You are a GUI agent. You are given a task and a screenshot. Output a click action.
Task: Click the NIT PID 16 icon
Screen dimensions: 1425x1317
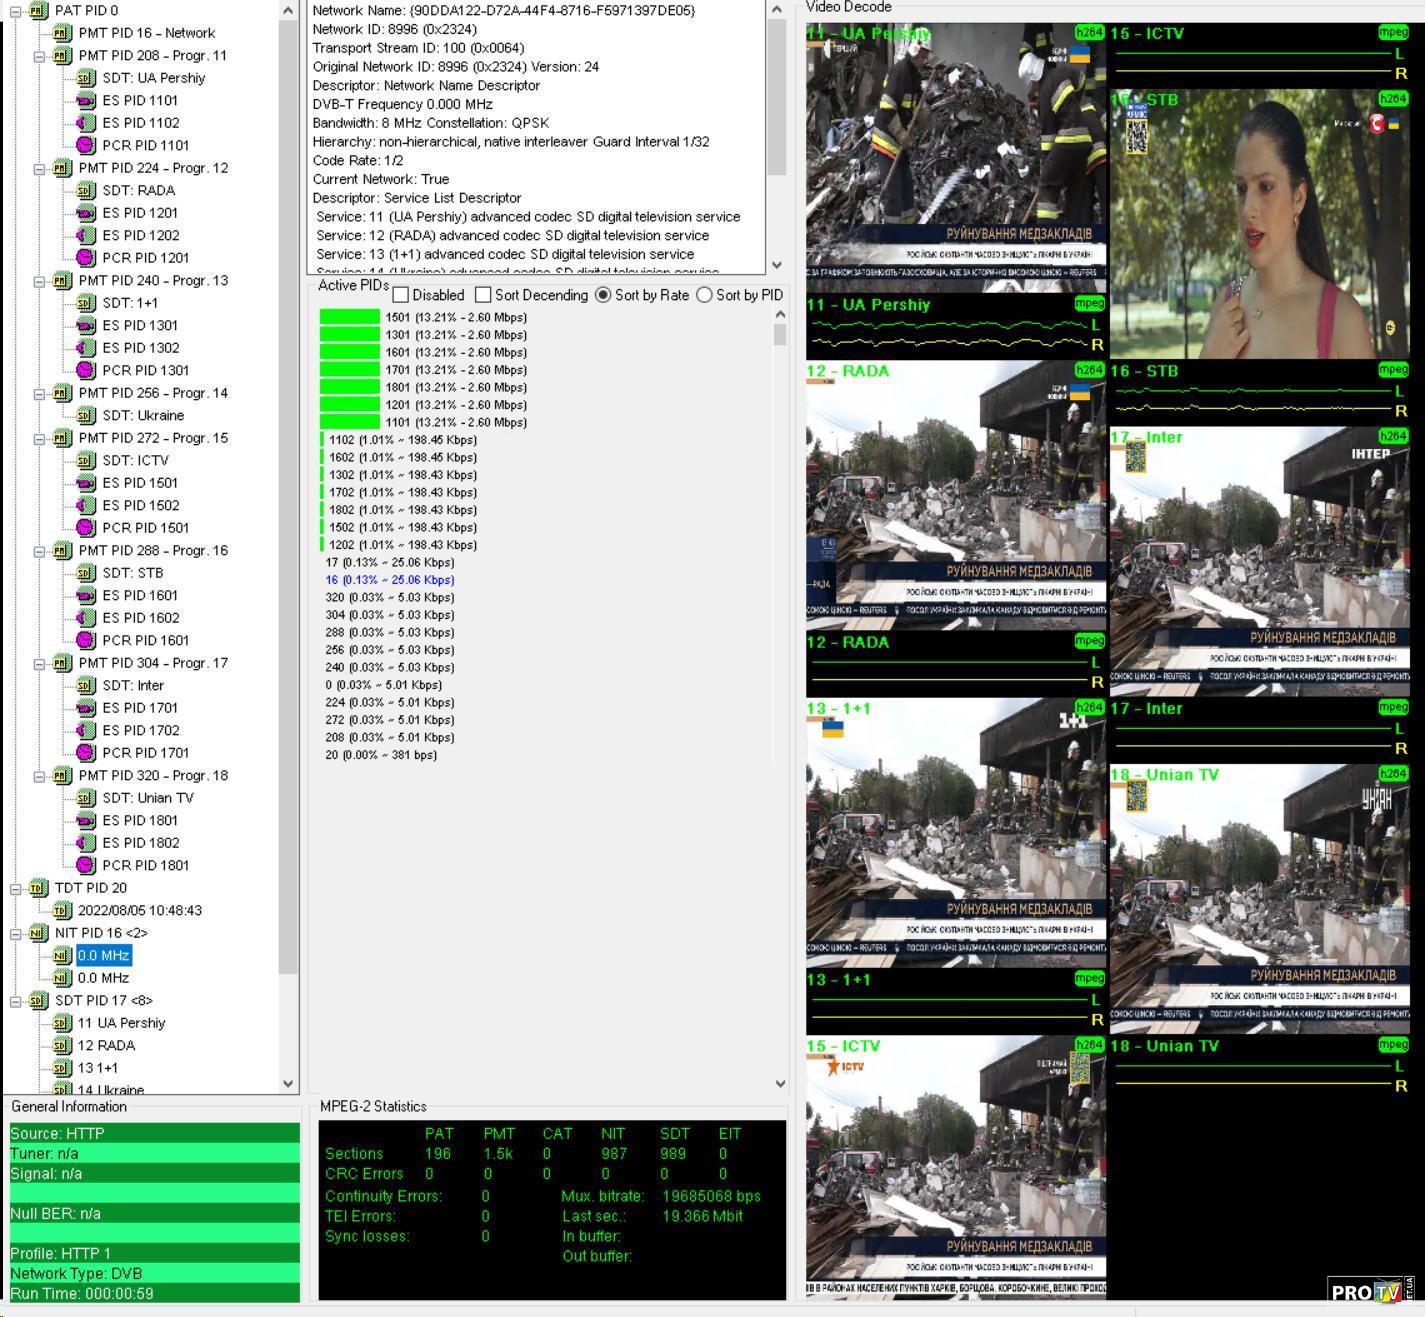pyautogui.click(x=38, y=933)
